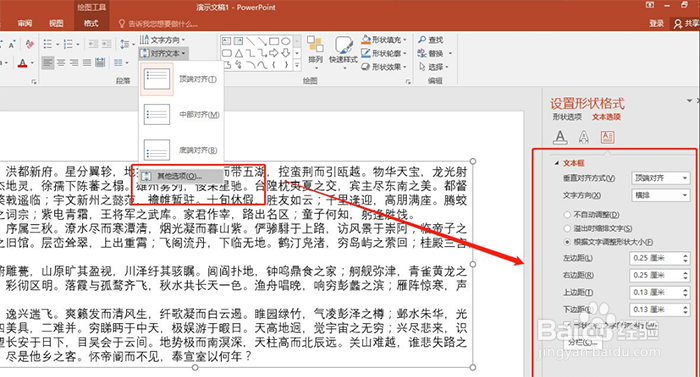This screenshot has height=377, width=700.
Task: Pick the right brace shape
Action: click(285, 65)
